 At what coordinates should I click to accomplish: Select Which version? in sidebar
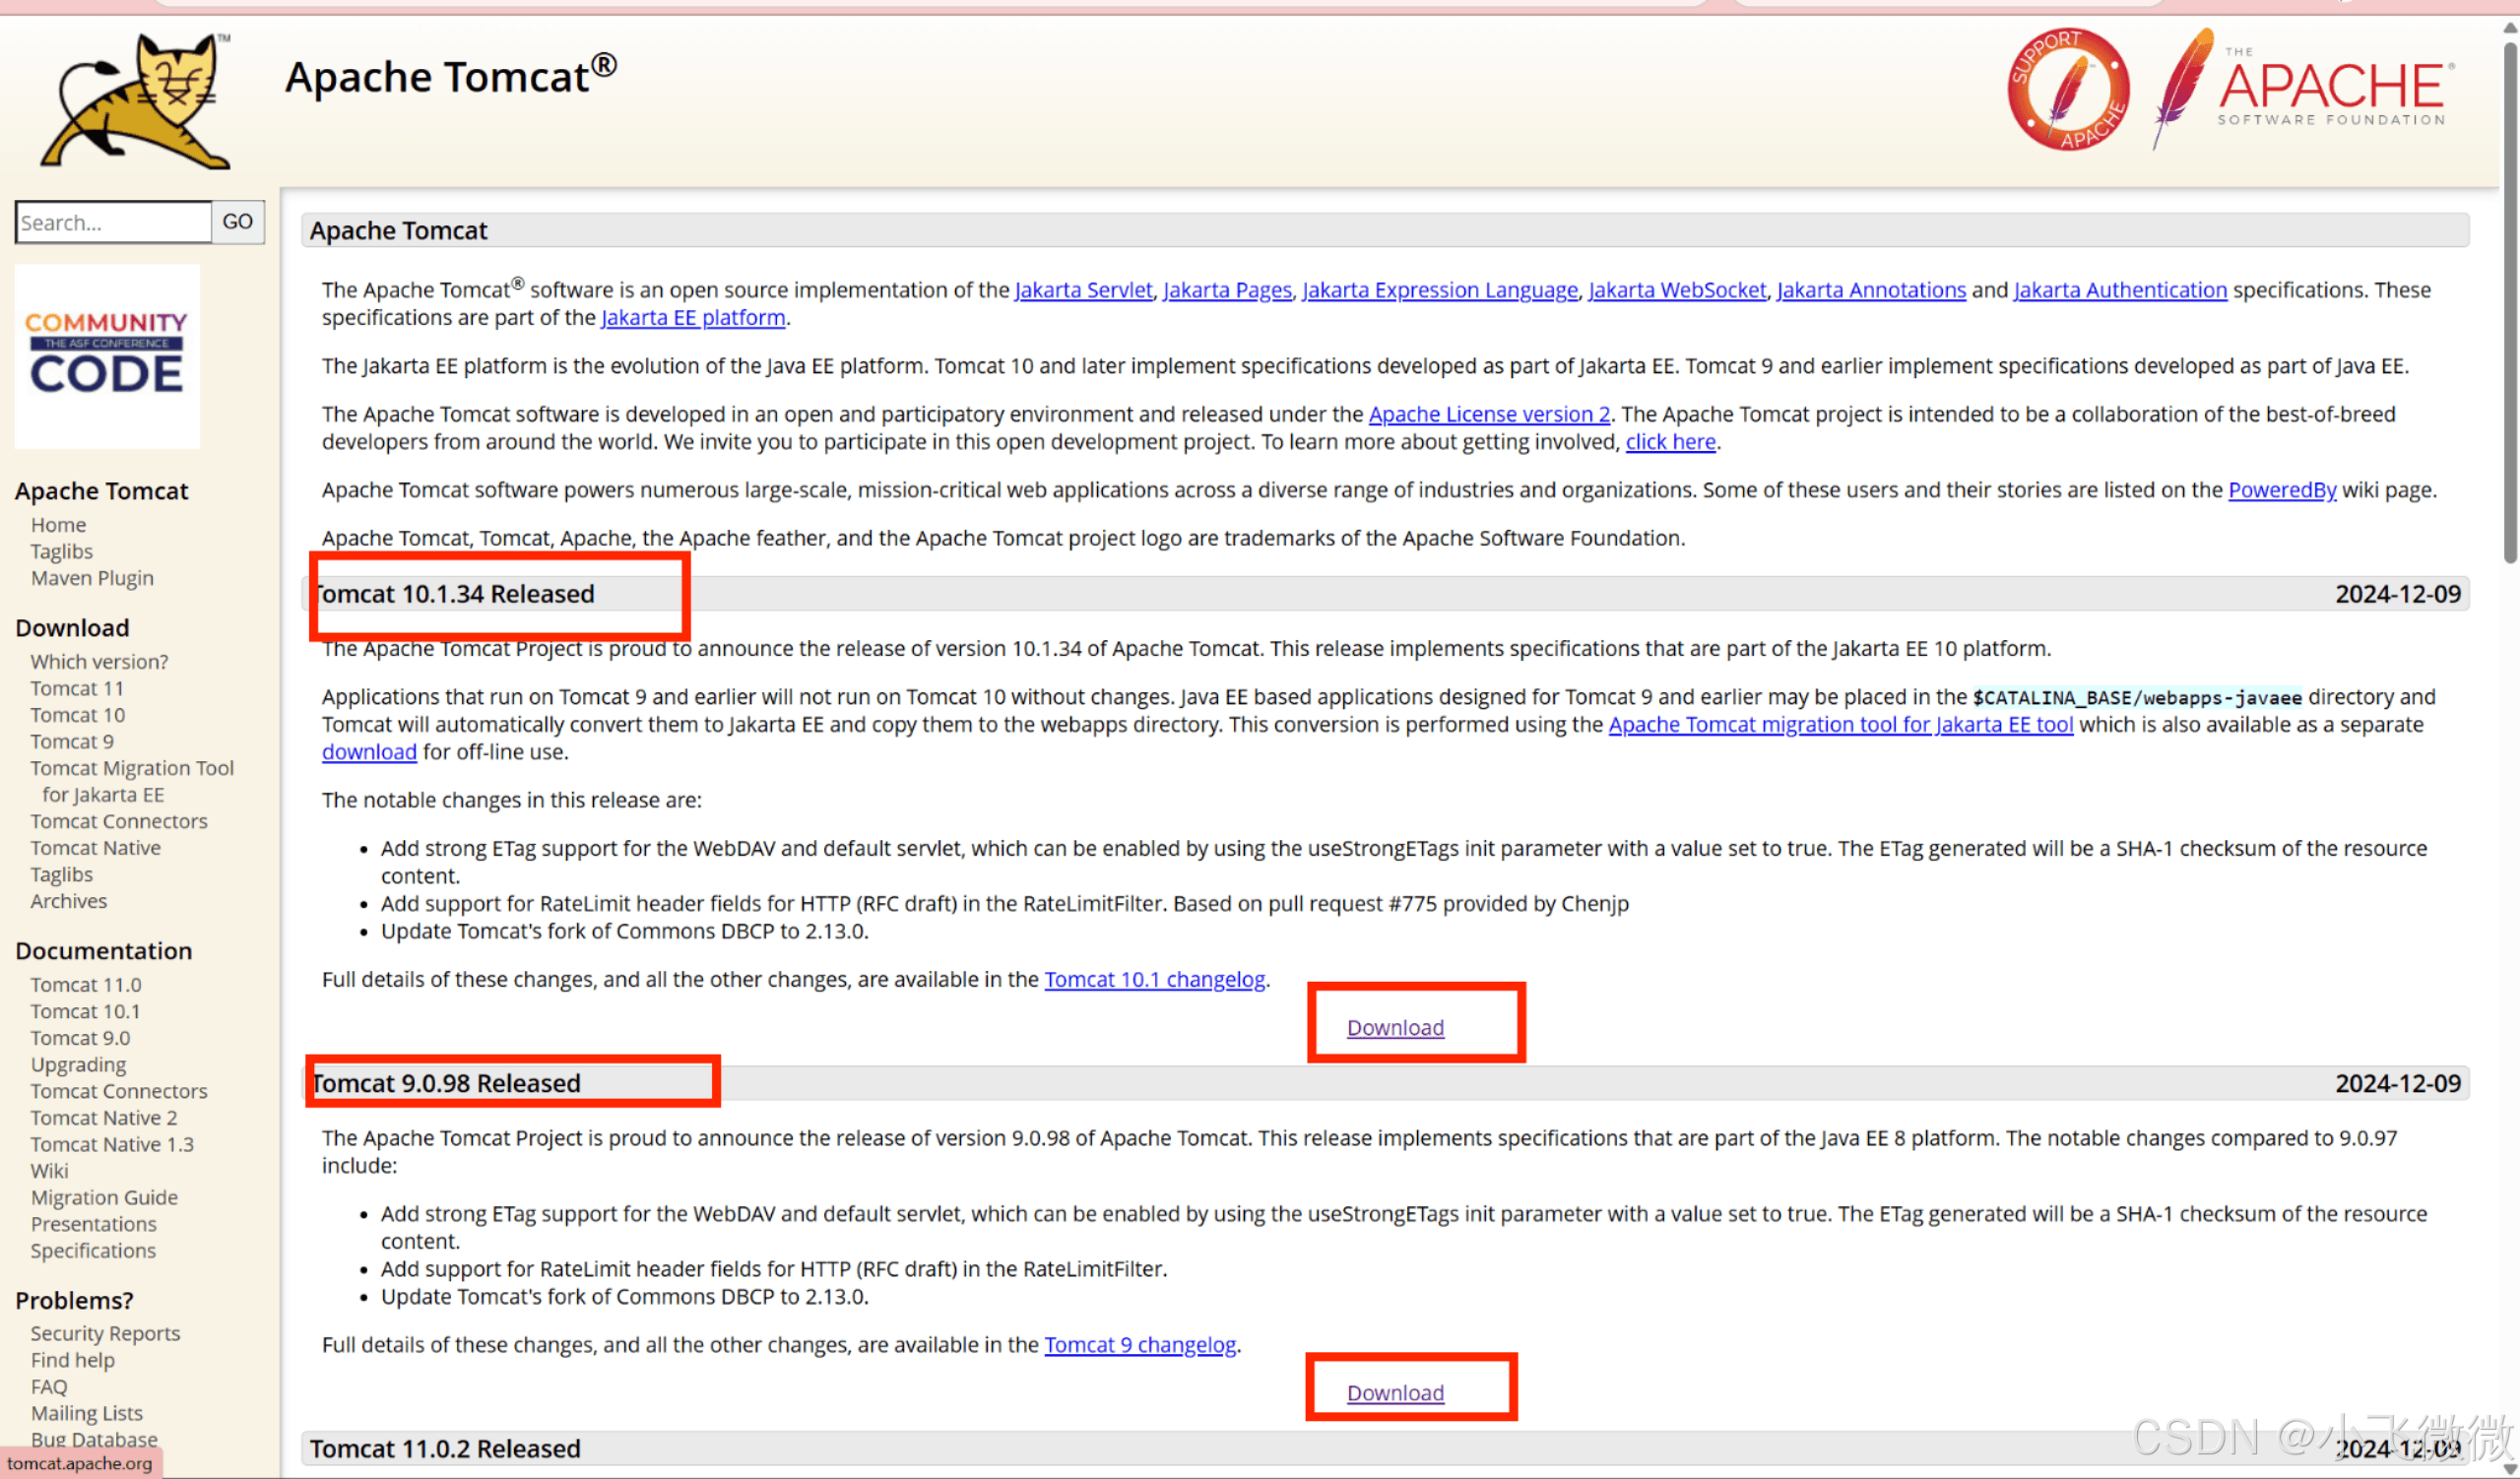click(99, 662)
